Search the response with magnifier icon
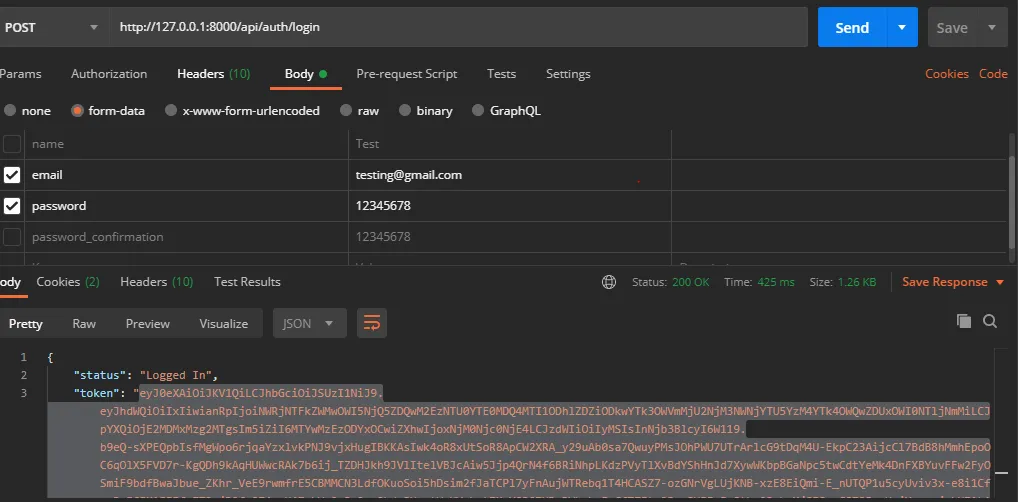The height and width of the screenshot is (502, 1018). click(990, 321)
